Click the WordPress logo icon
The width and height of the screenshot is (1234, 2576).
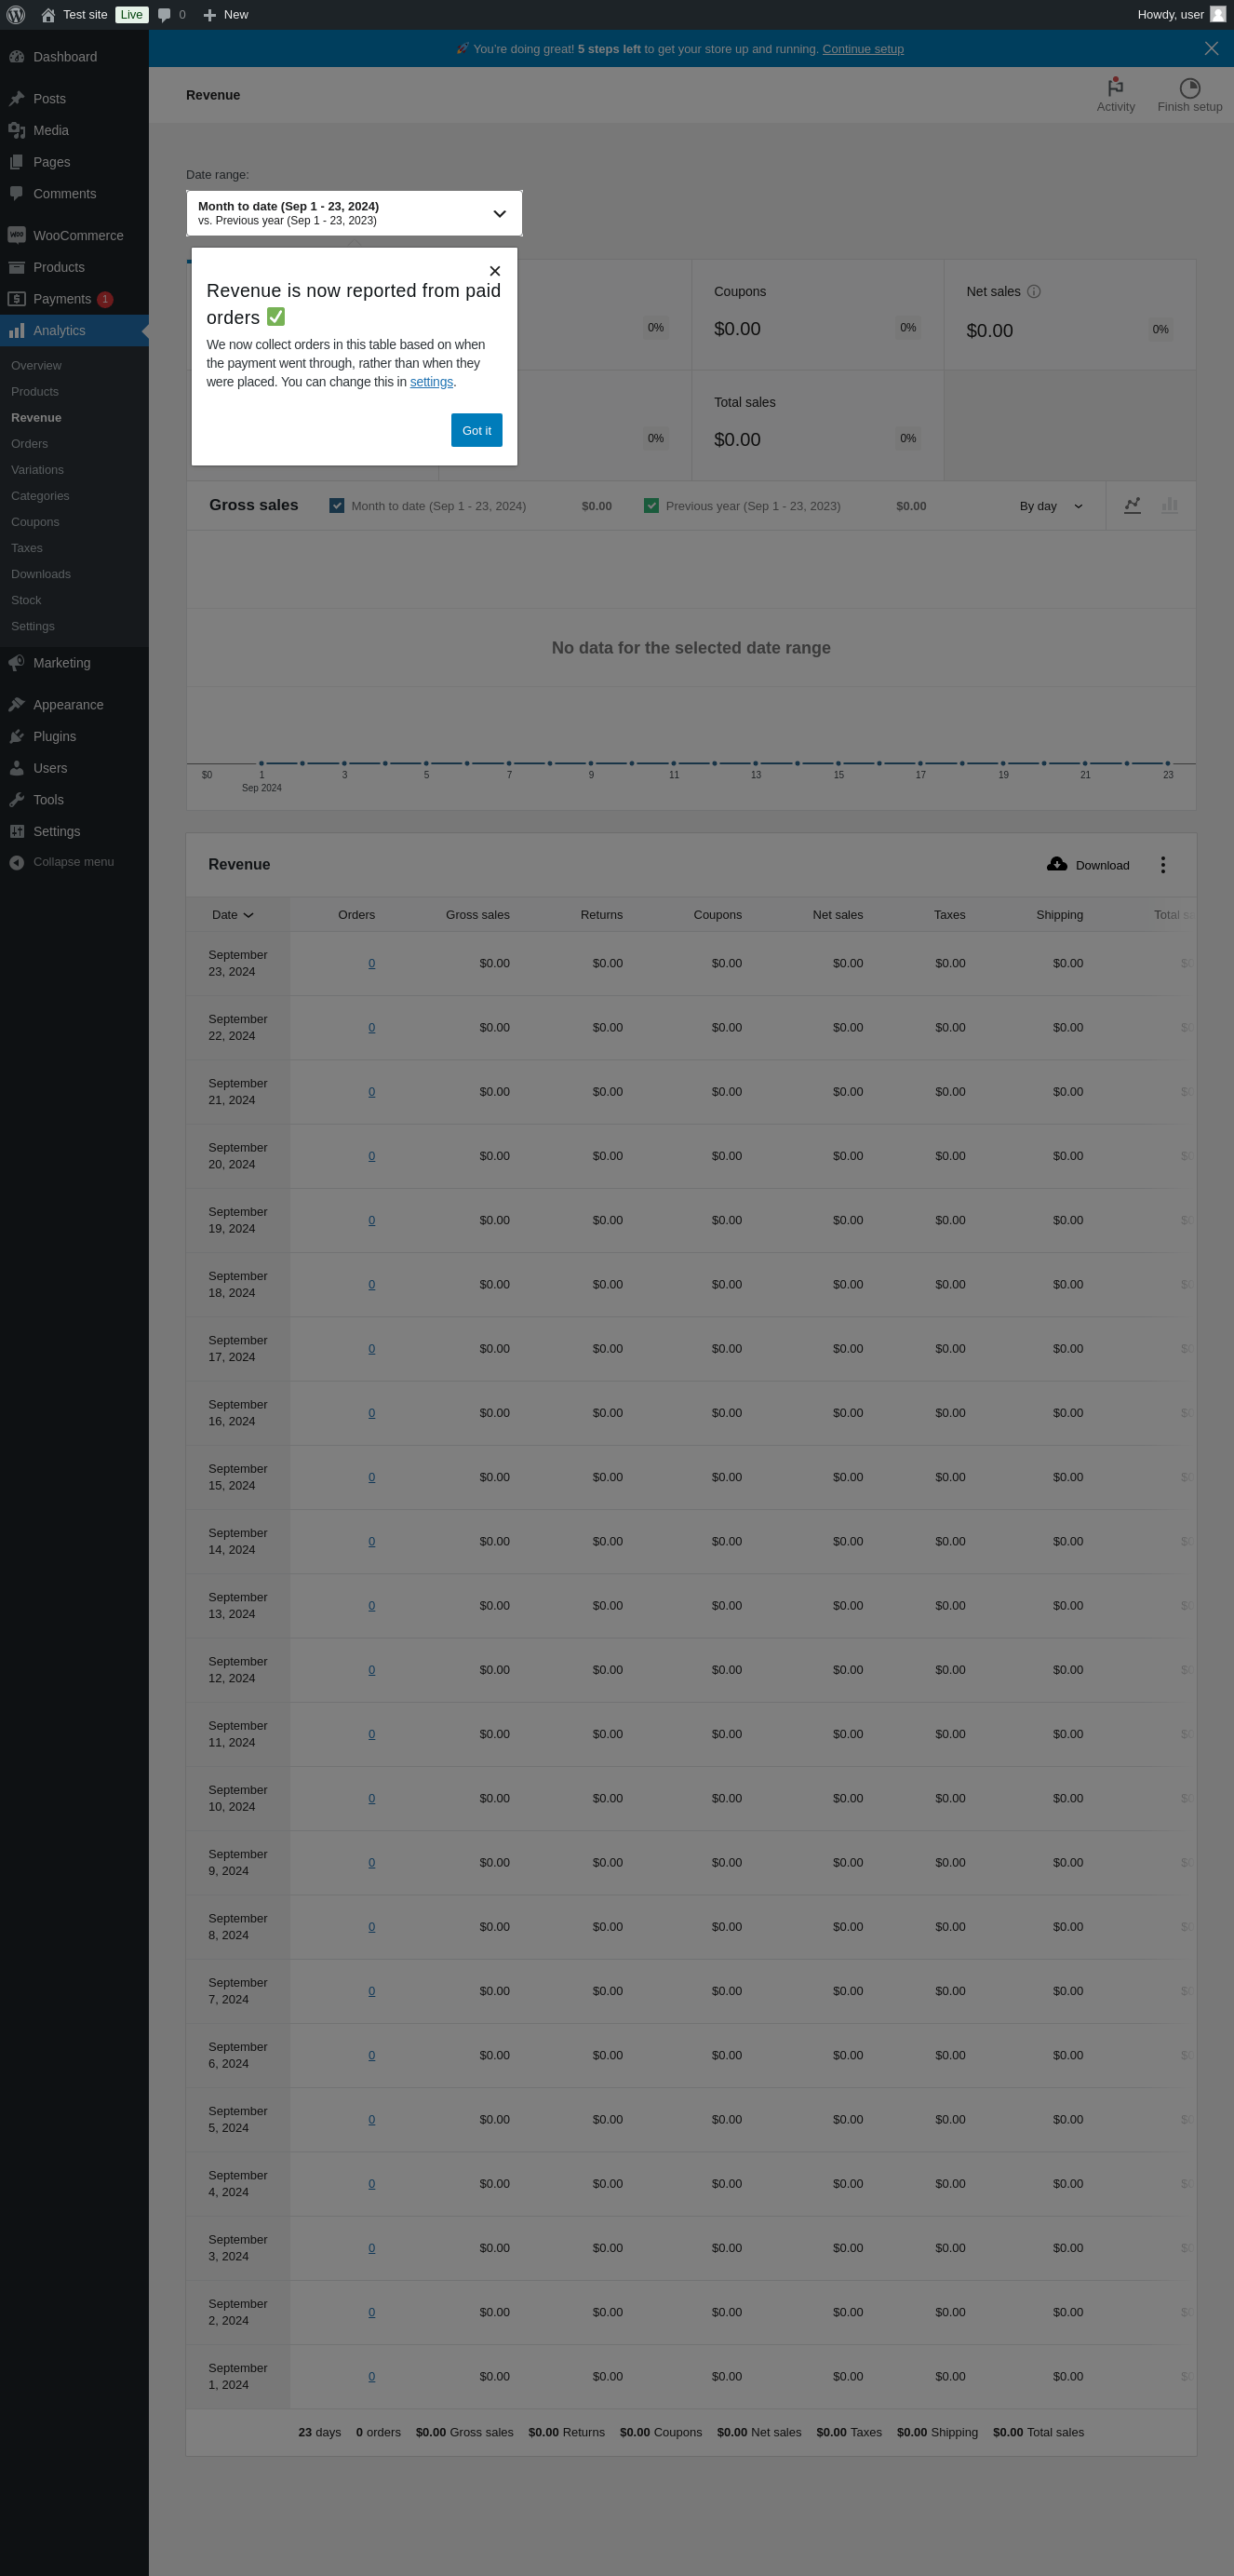(x=16, y=15)
